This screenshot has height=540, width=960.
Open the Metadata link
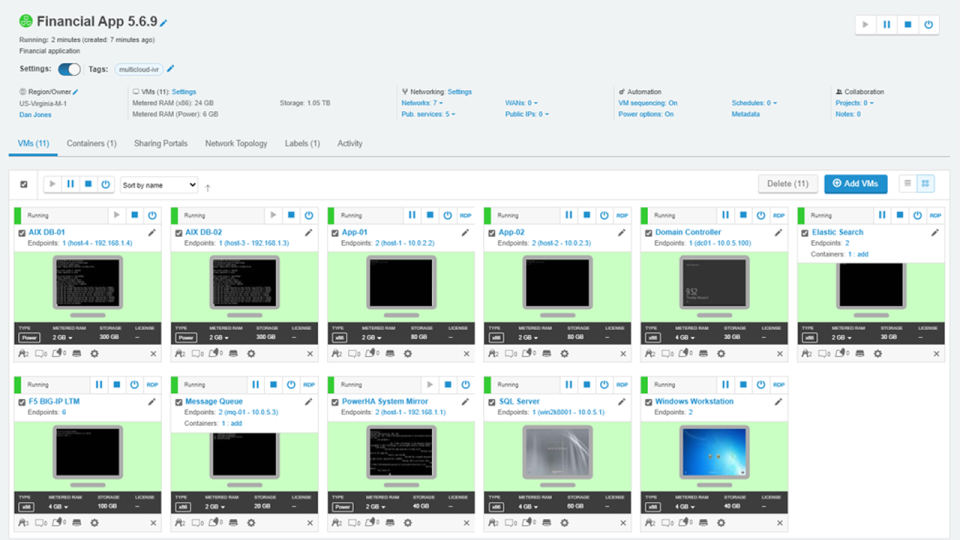tap(745, 114)
